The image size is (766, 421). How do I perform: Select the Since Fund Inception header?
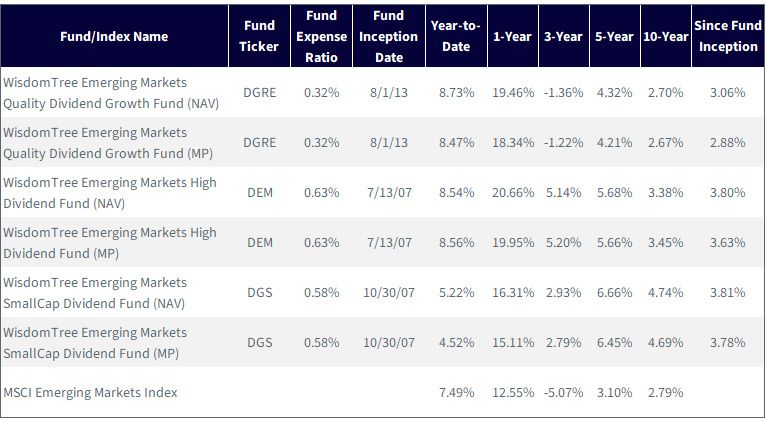728,37
